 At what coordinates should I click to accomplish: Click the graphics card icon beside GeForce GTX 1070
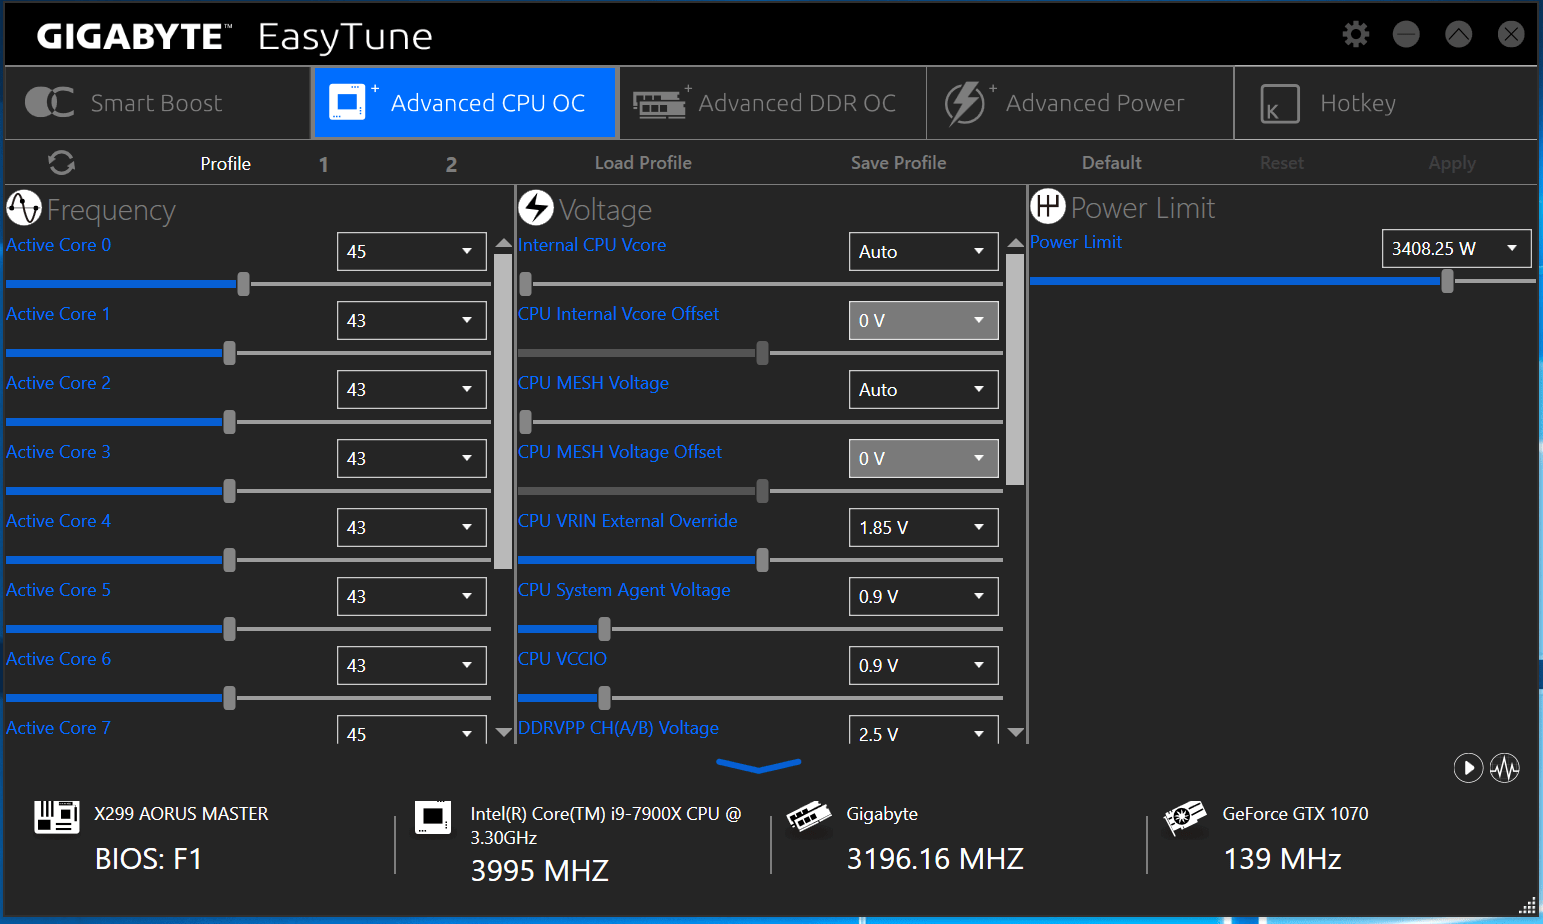(x=1185, y=818)
